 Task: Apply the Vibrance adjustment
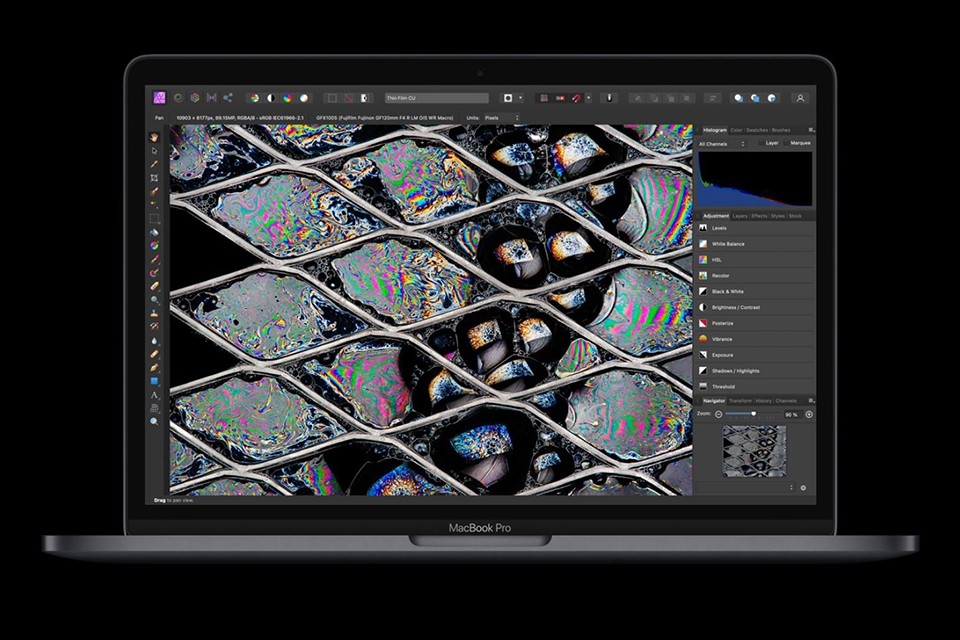pos(730,339)
